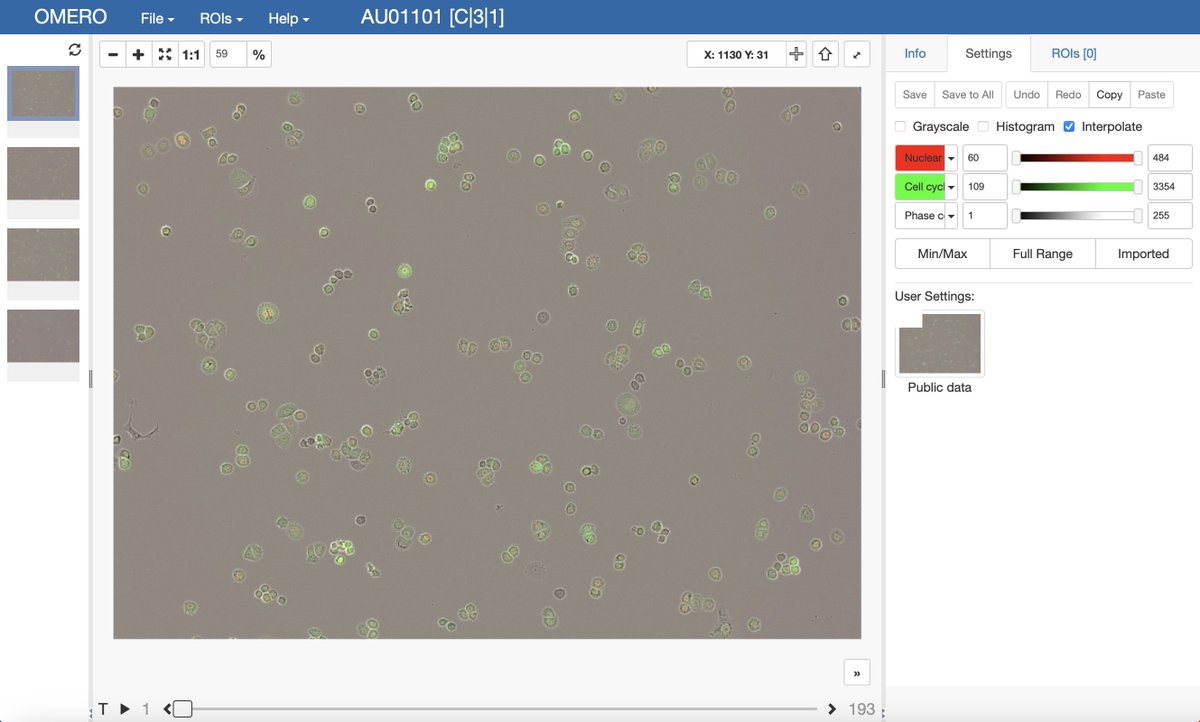
Task: Click the Cell cycle maximum field 3354
Action: [x=1170, y=187]
